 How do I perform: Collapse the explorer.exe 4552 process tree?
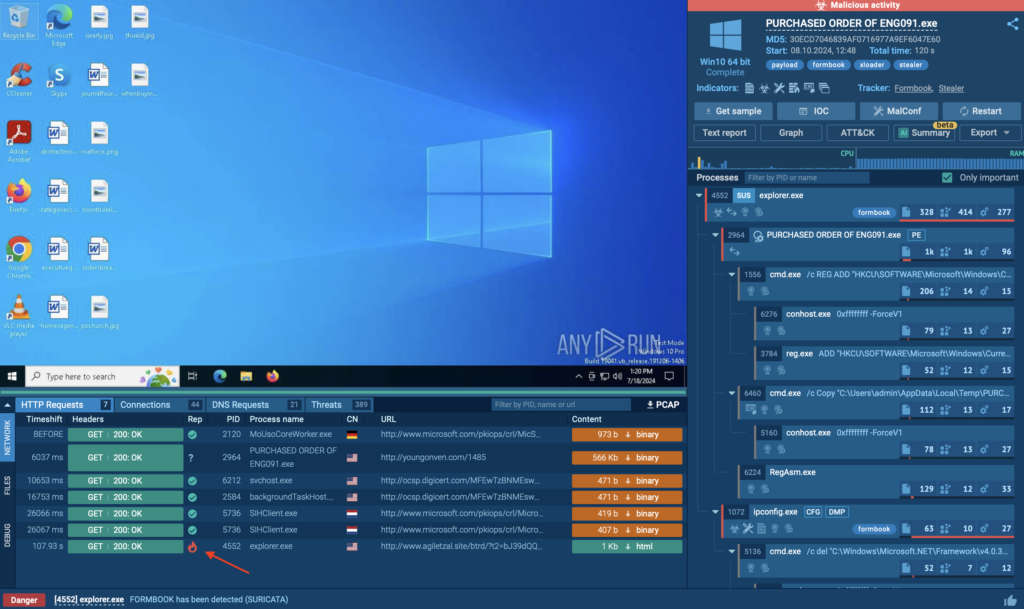click(x=699, y=196)
